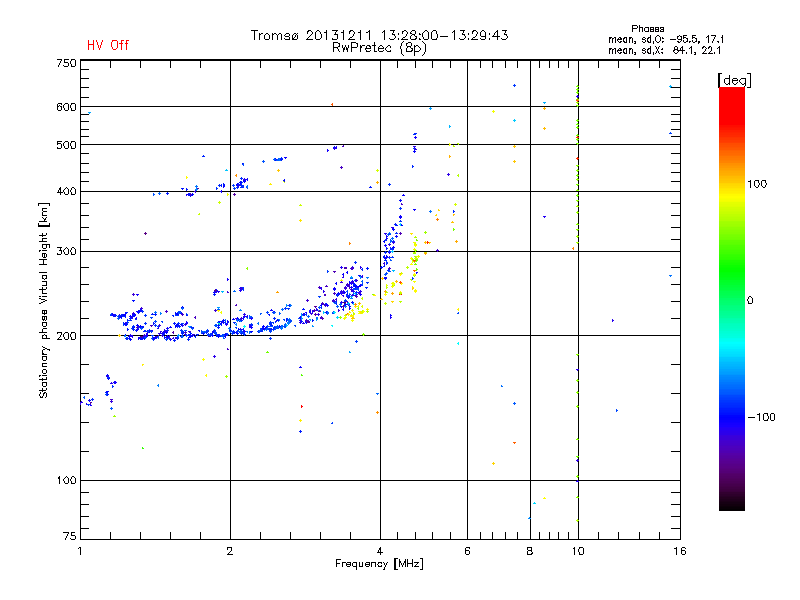
Task: Click the '0' colorbar tick label
Action: [750, 301]
